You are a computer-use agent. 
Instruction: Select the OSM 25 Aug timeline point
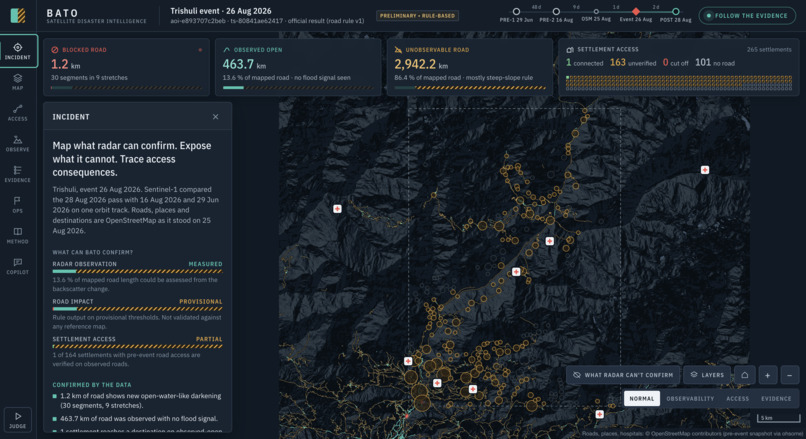(596, 11)
